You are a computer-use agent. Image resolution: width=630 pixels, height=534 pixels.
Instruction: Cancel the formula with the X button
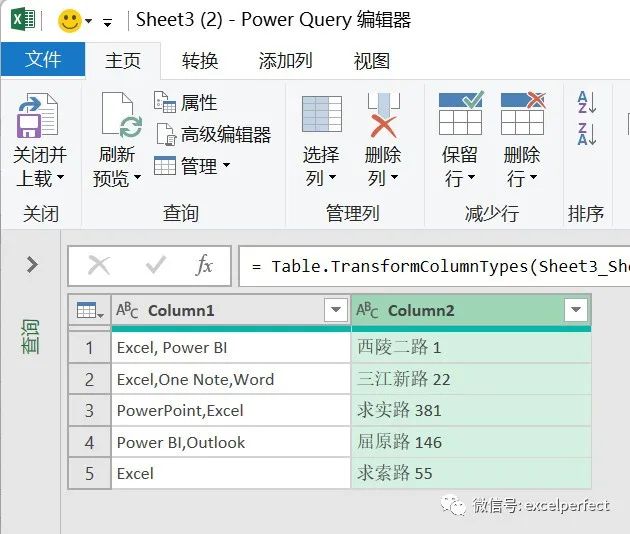tap(99, 266)
